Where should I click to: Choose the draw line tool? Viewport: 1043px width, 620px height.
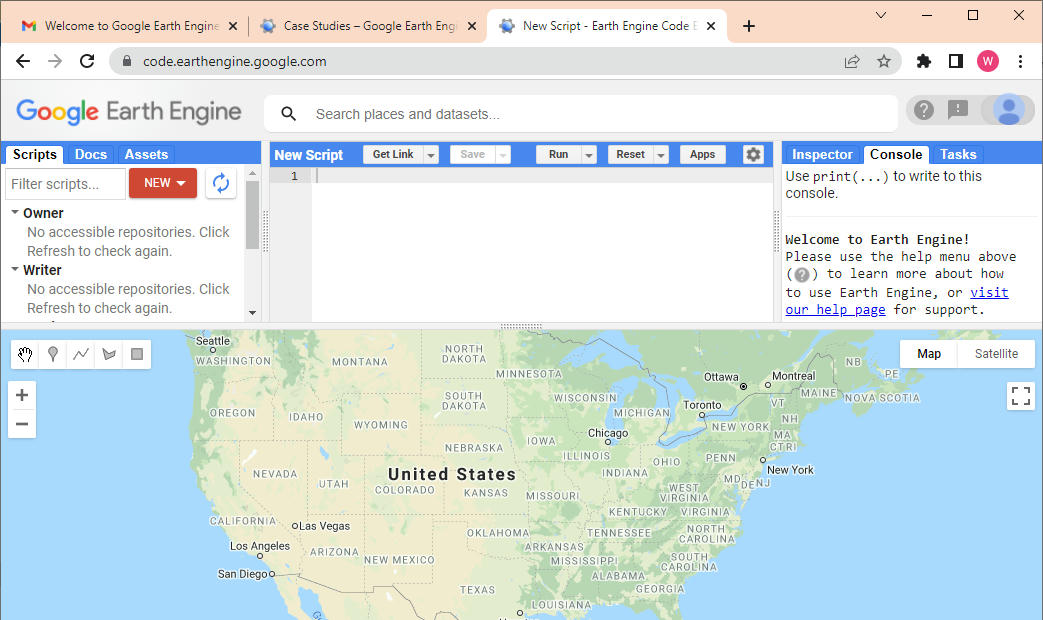click(x=81, y=354)
